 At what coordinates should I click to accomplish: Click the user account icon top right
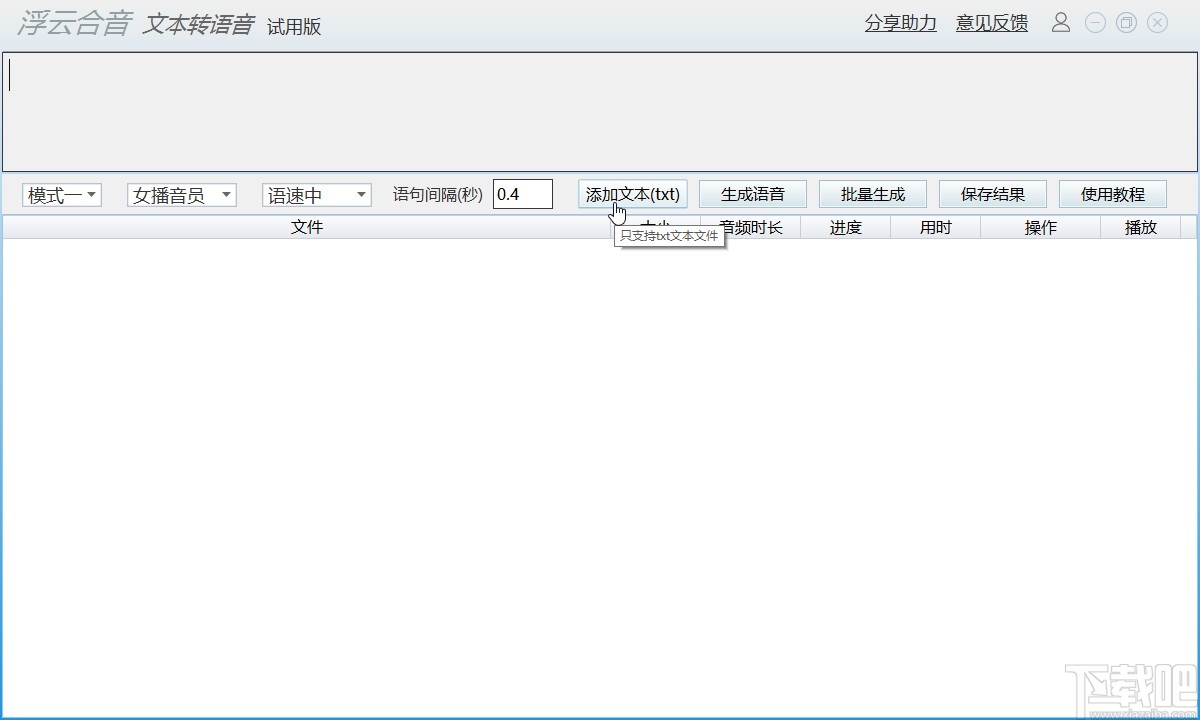point(1060,22)
